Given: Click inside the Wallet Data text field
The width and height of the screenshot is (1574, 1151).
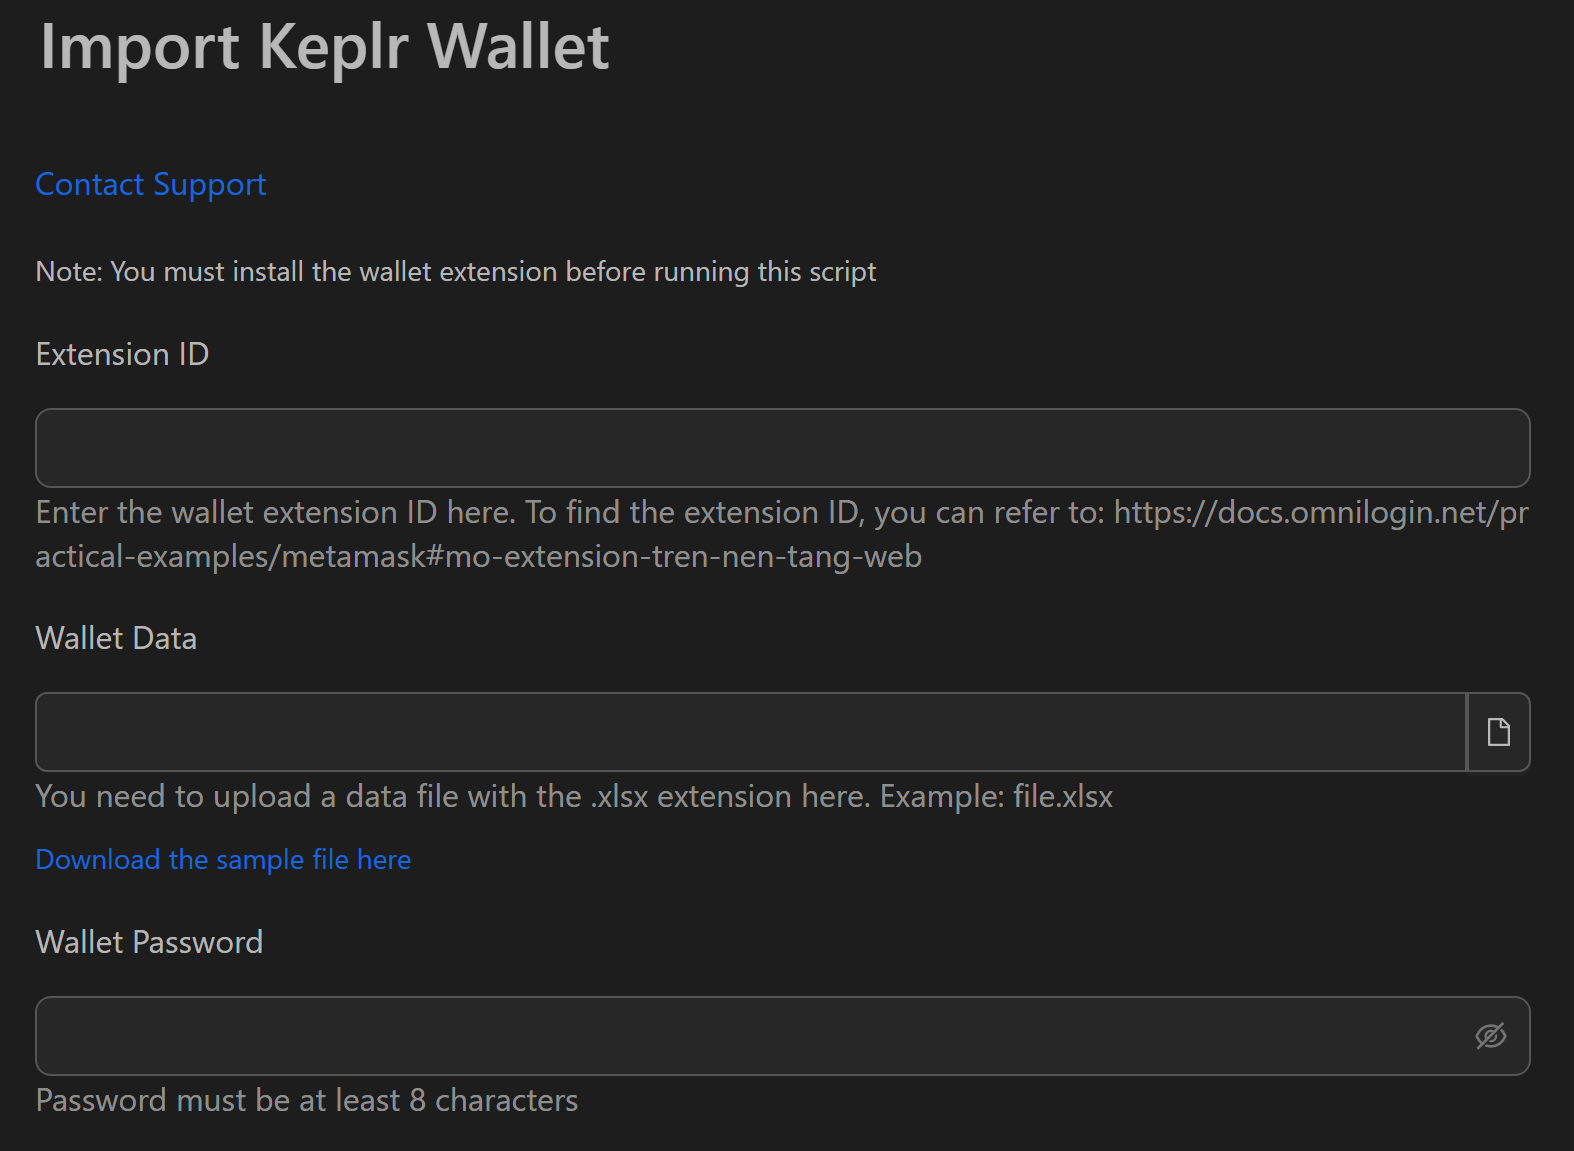Looking at the screenshot, I should (750, 732).
